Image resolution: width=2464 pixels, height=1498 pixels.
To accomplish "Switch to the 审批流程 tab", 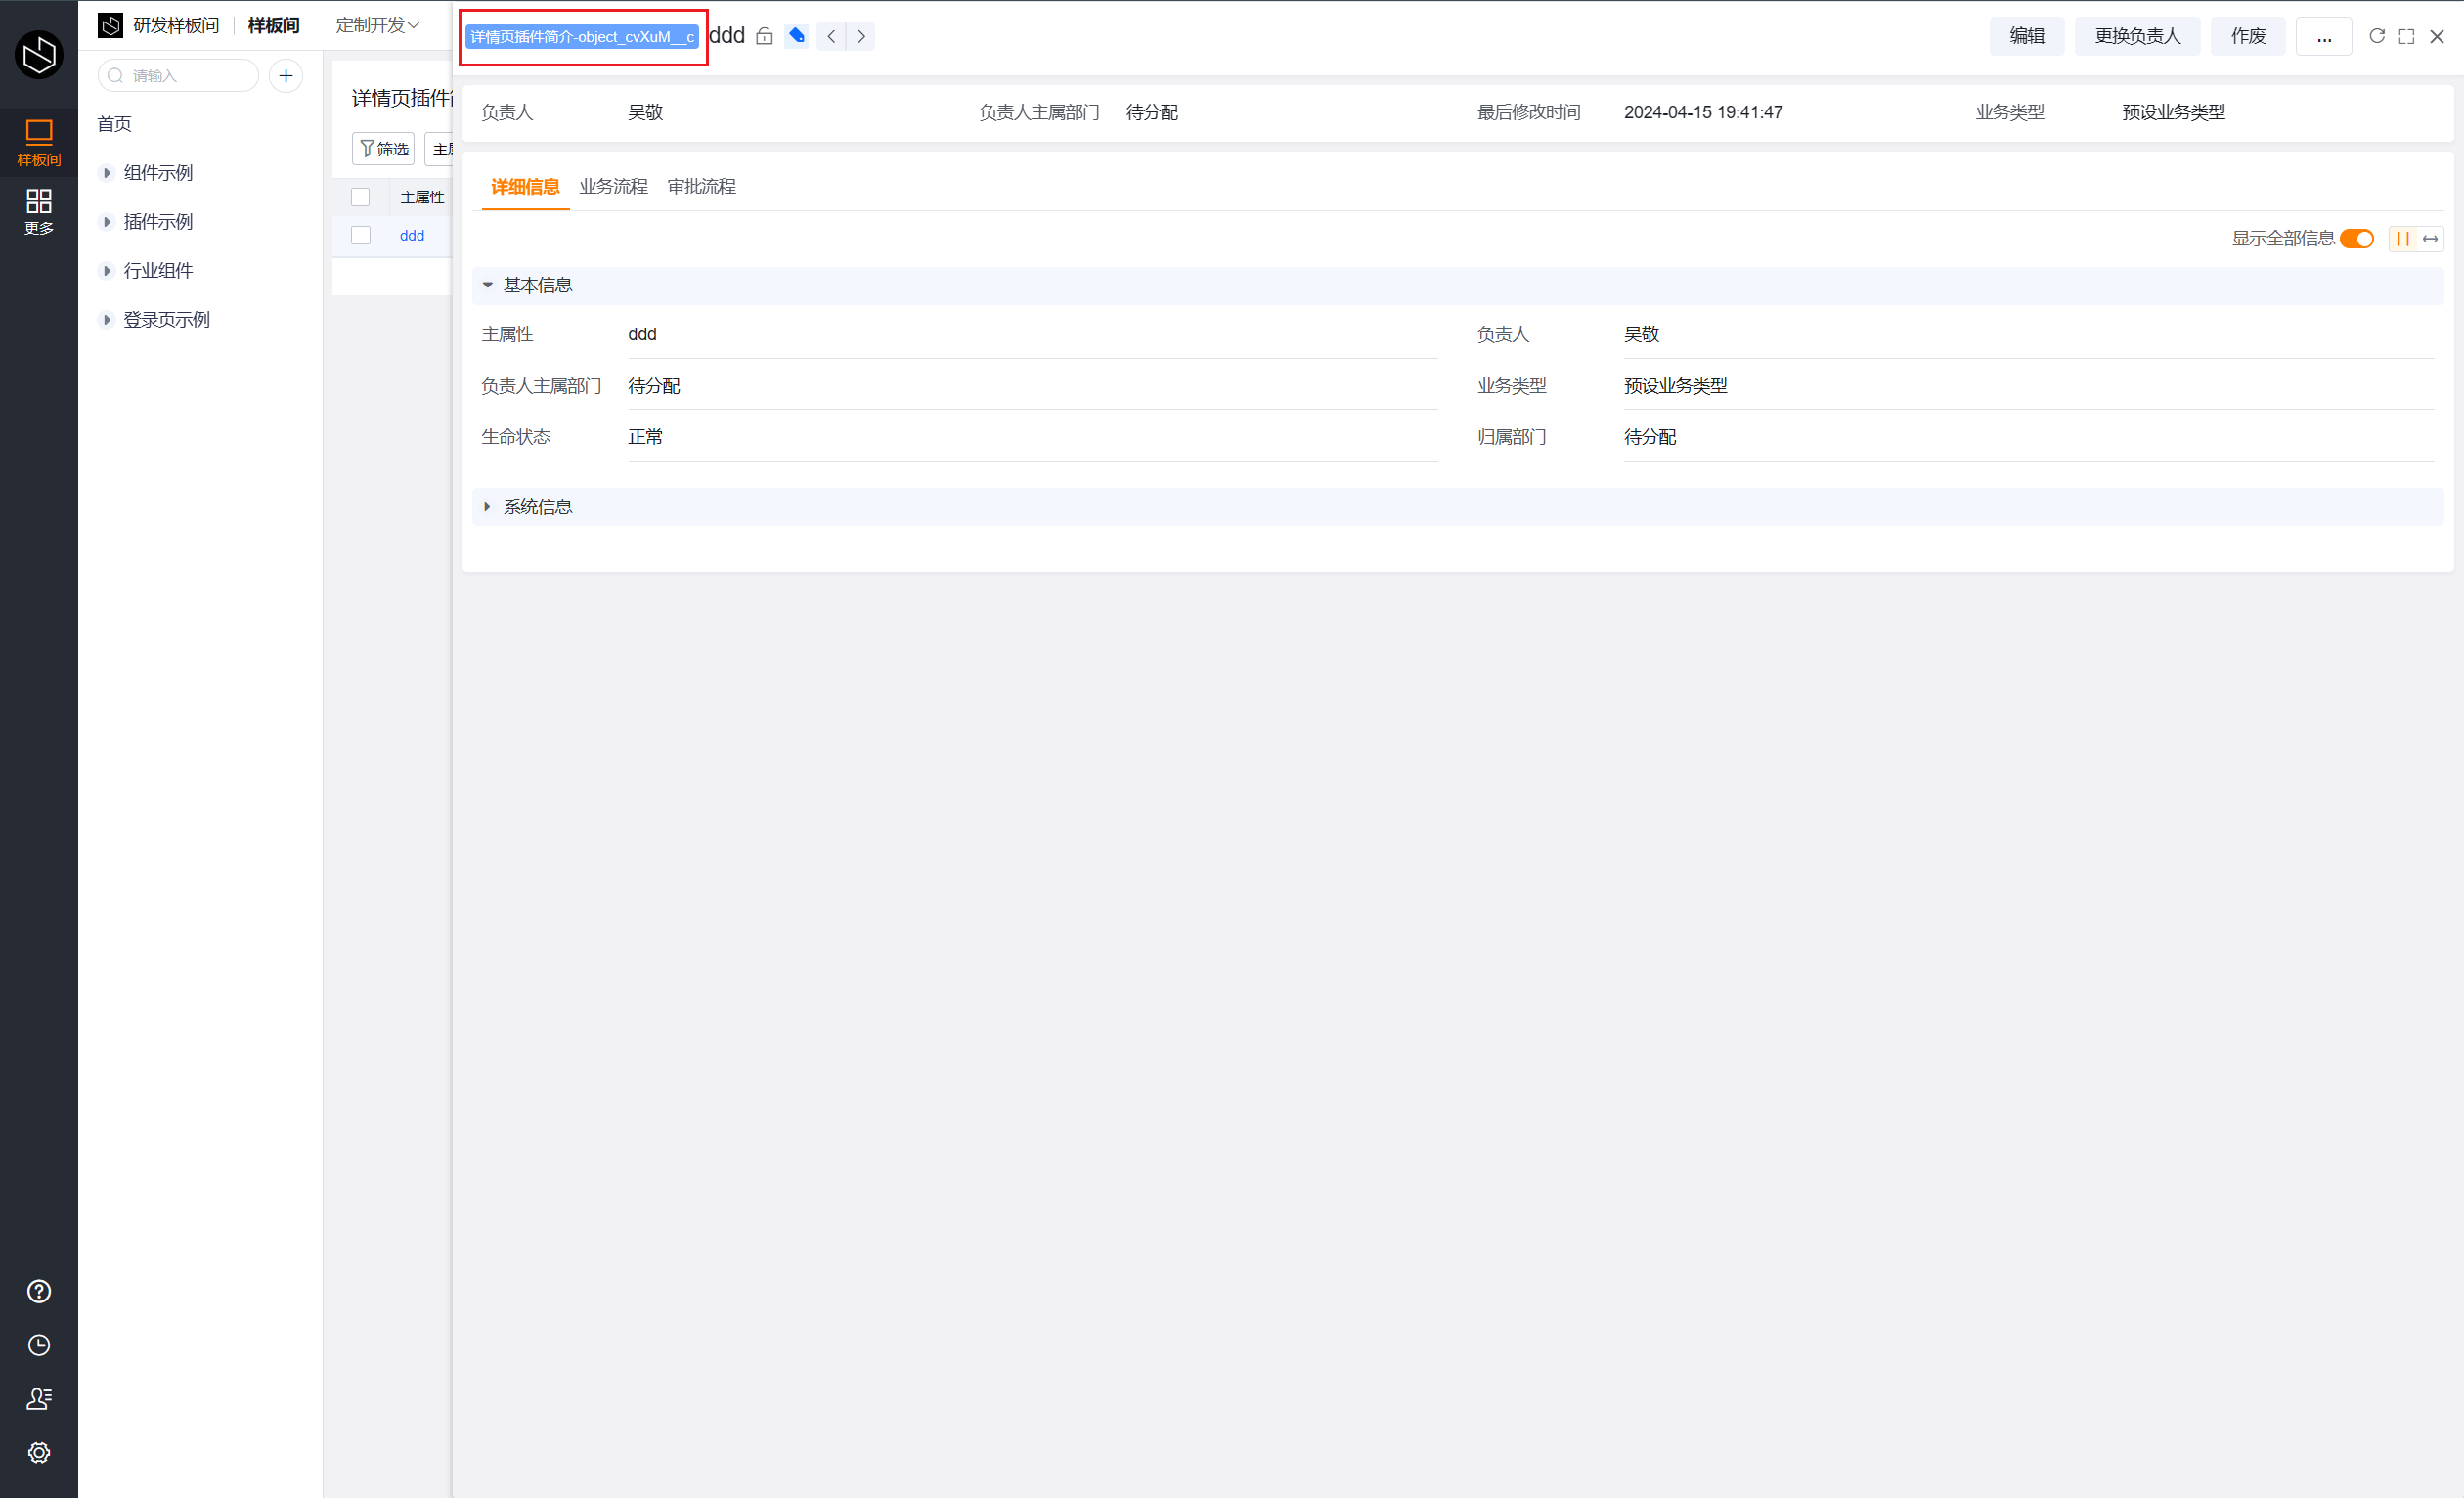I will pyautogui.click(x=702, y=187).
